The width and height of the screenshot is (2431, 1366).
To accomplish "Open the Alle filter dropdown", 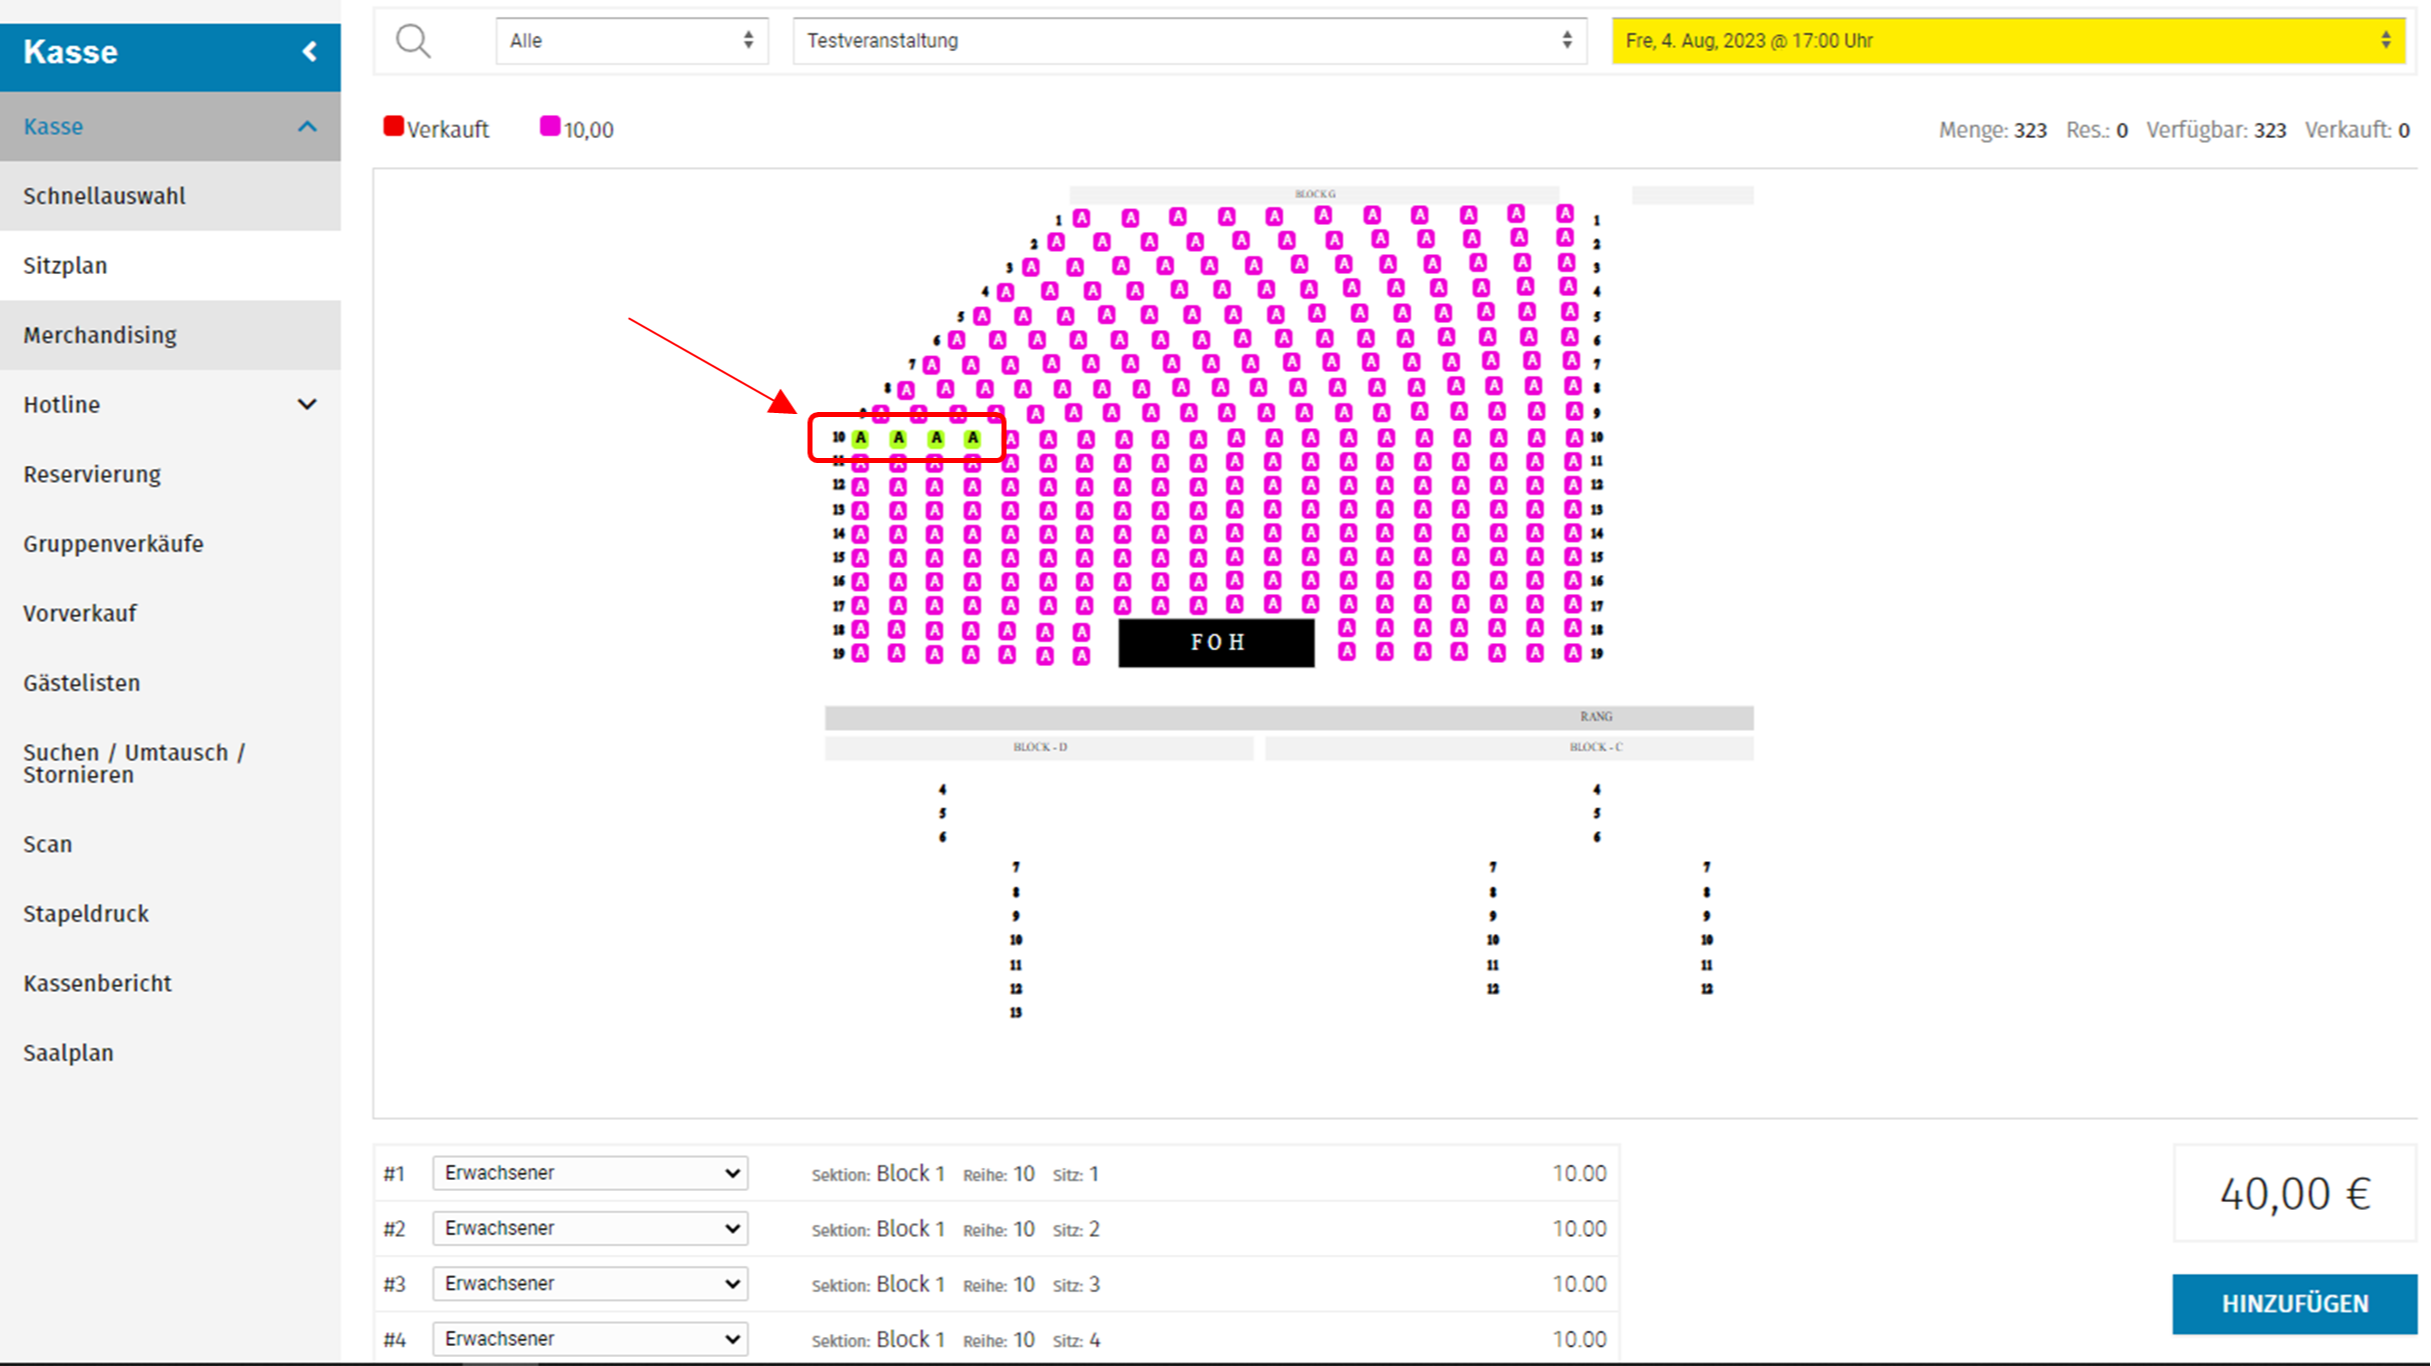I will coord(631,41).
